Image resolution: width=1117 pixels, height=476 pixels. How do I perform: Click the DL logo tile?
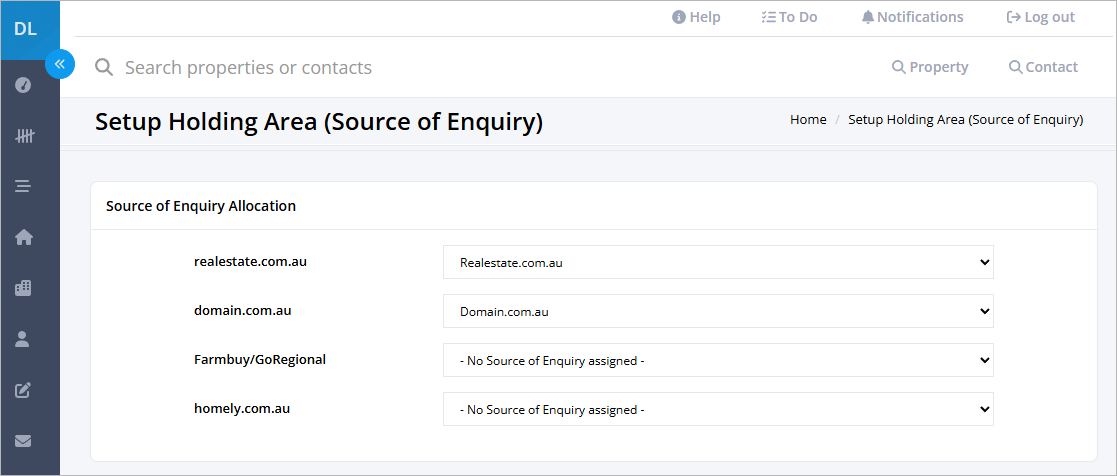pos(30,30)
